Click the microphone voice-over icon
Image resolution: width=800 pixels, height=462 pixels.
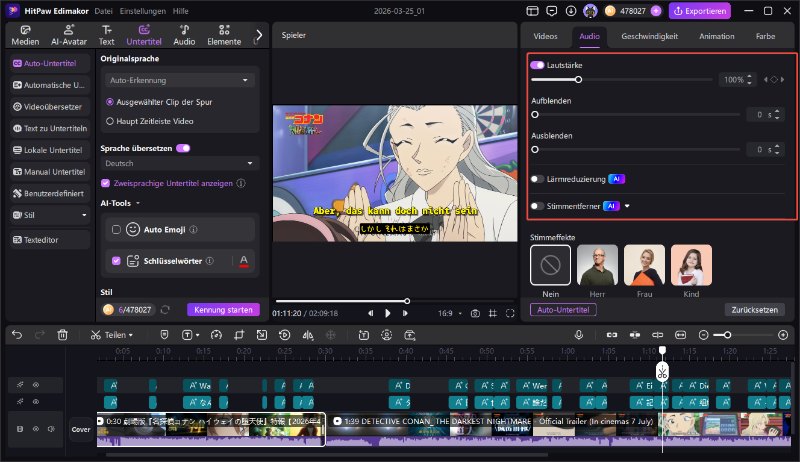pos(579,335)
